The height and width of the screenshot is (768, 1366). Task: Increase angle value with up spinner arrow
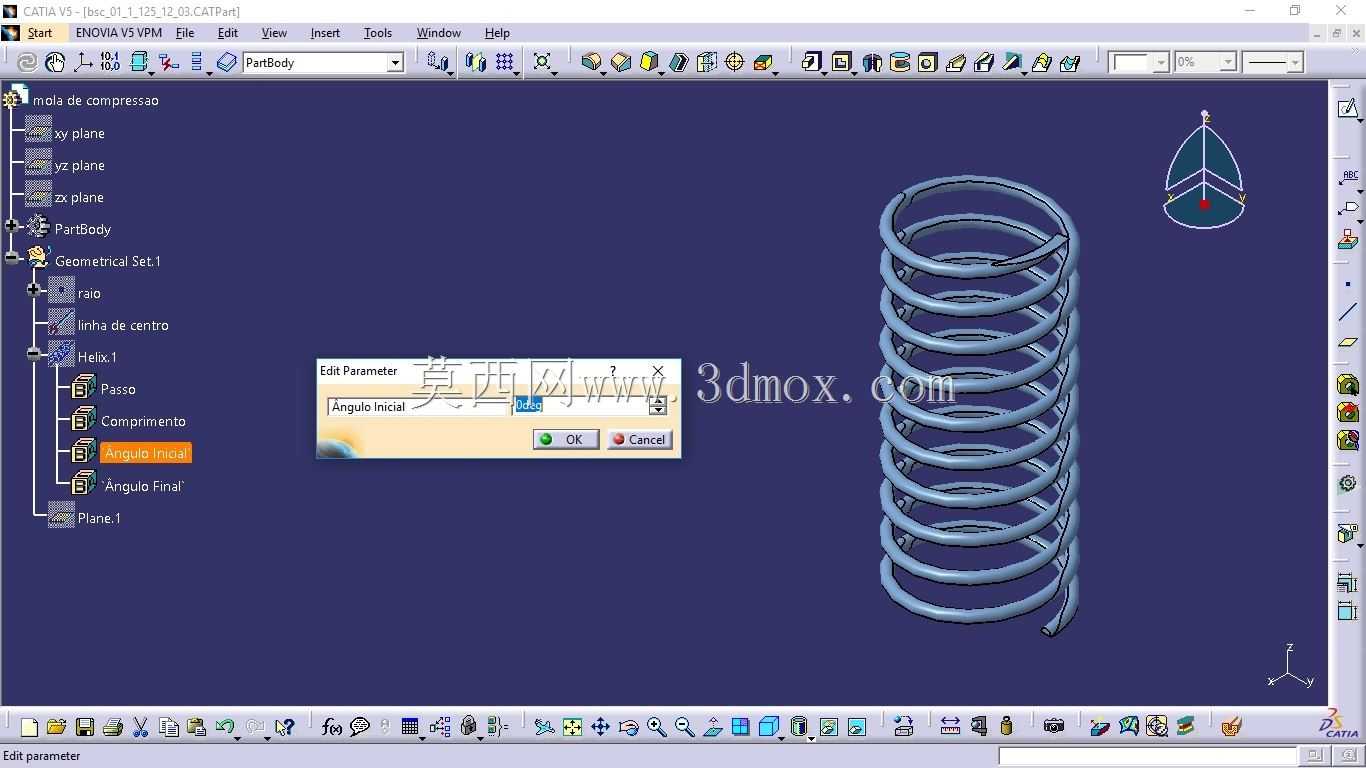click(x=658, y=401)
